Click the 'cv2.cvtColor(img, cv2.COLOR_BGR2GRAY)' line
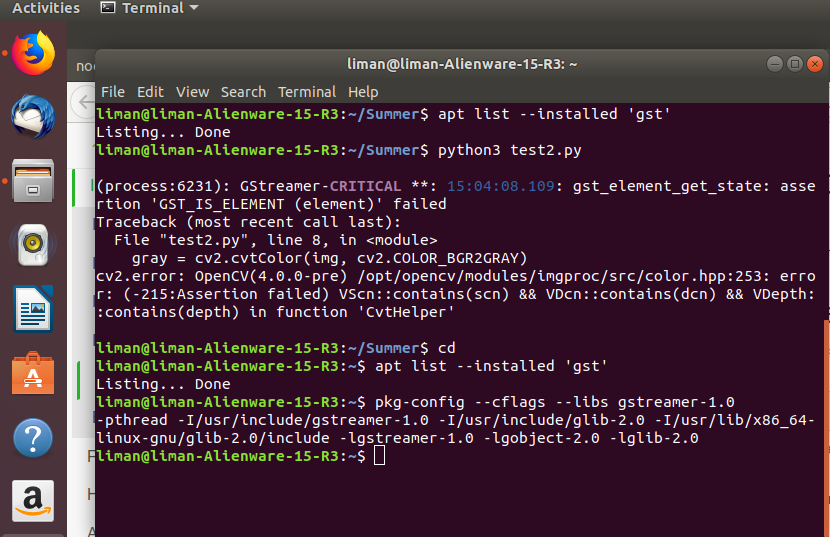The height and width of the screenshot is (537, 830). pos(330,258)
